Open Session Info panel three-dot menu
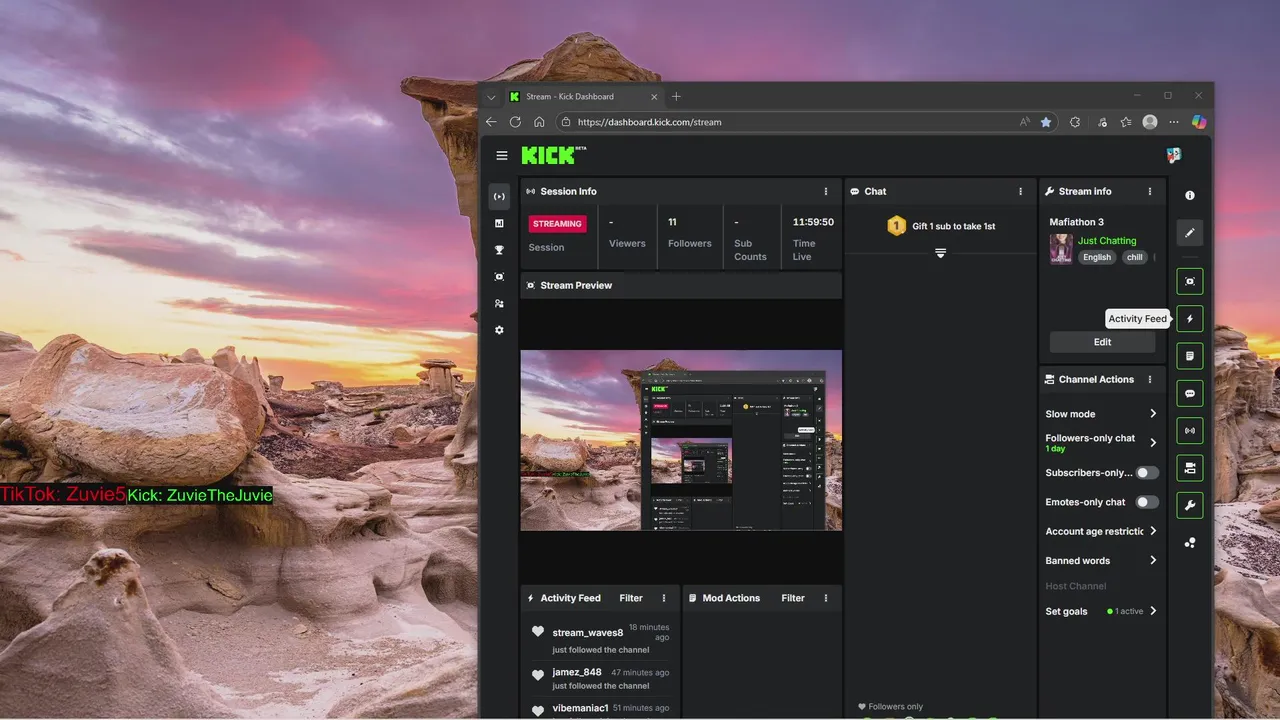This screenshot has width=1280, height=720. point(826,191)
